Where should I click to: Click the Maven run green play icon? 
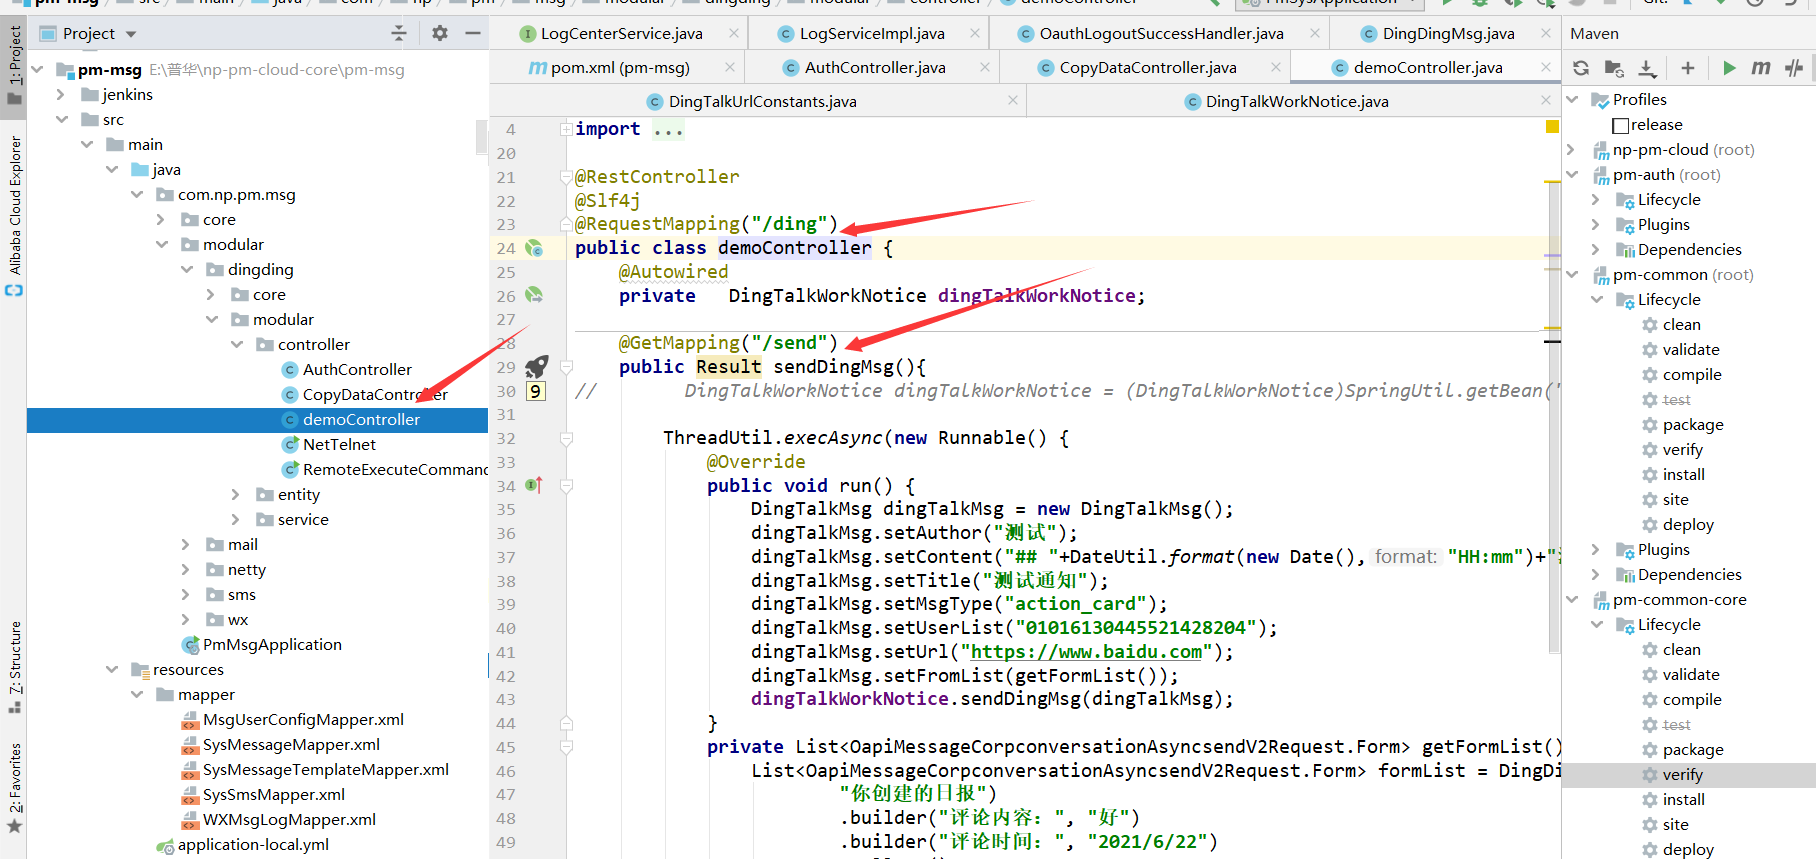click(1729, 68)
